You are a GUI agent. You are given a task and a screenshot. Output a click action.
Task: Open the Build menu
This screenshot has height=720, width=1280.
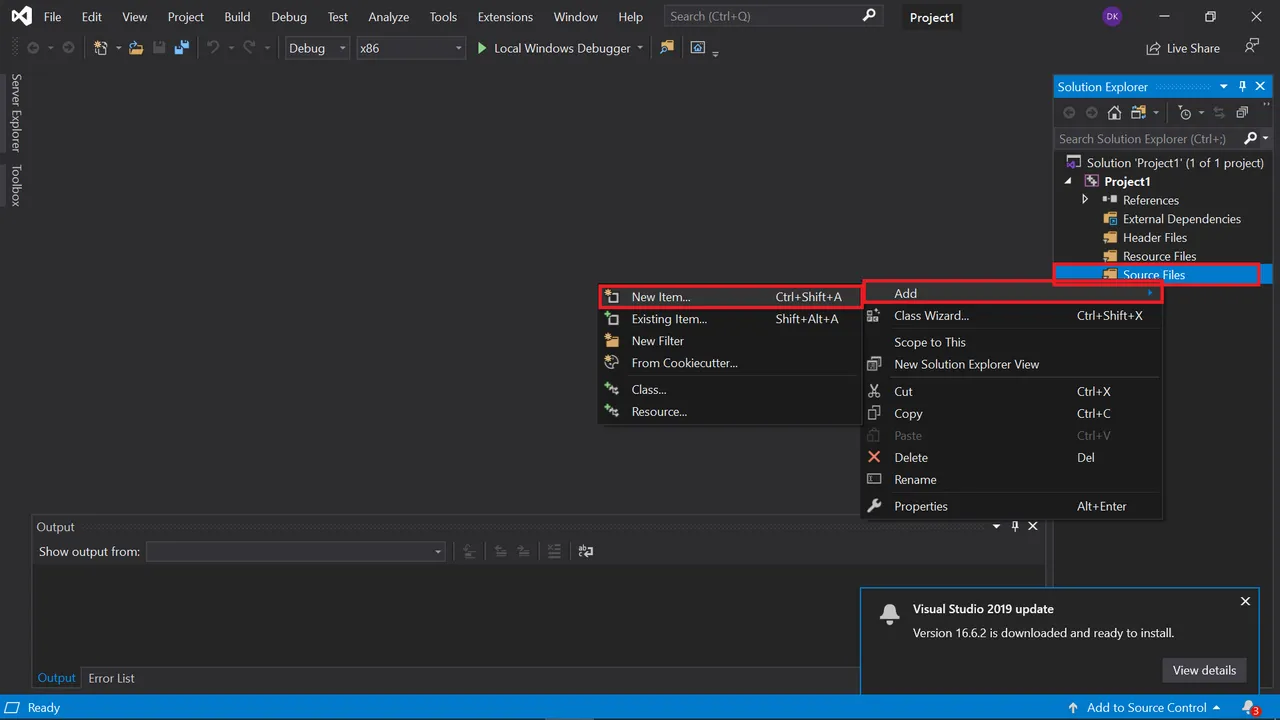pyautogui.click(x=237, y=17)
